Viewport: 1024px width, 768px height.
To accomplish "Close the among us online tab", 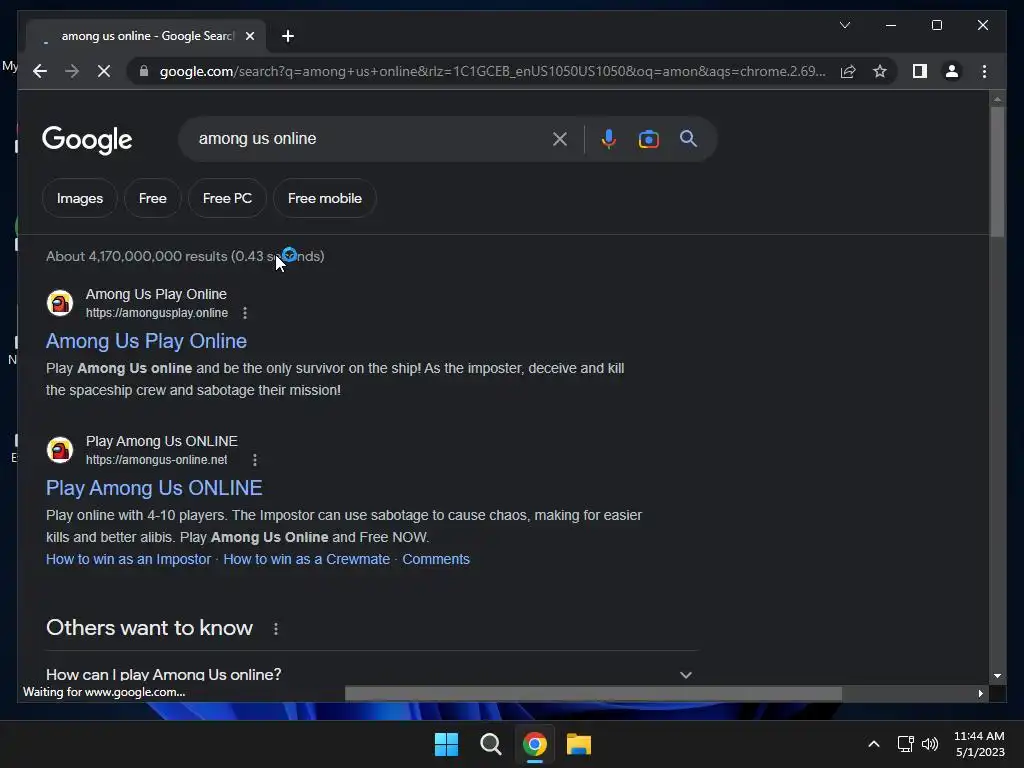I will pyautogui.click(x=249, y=36).
